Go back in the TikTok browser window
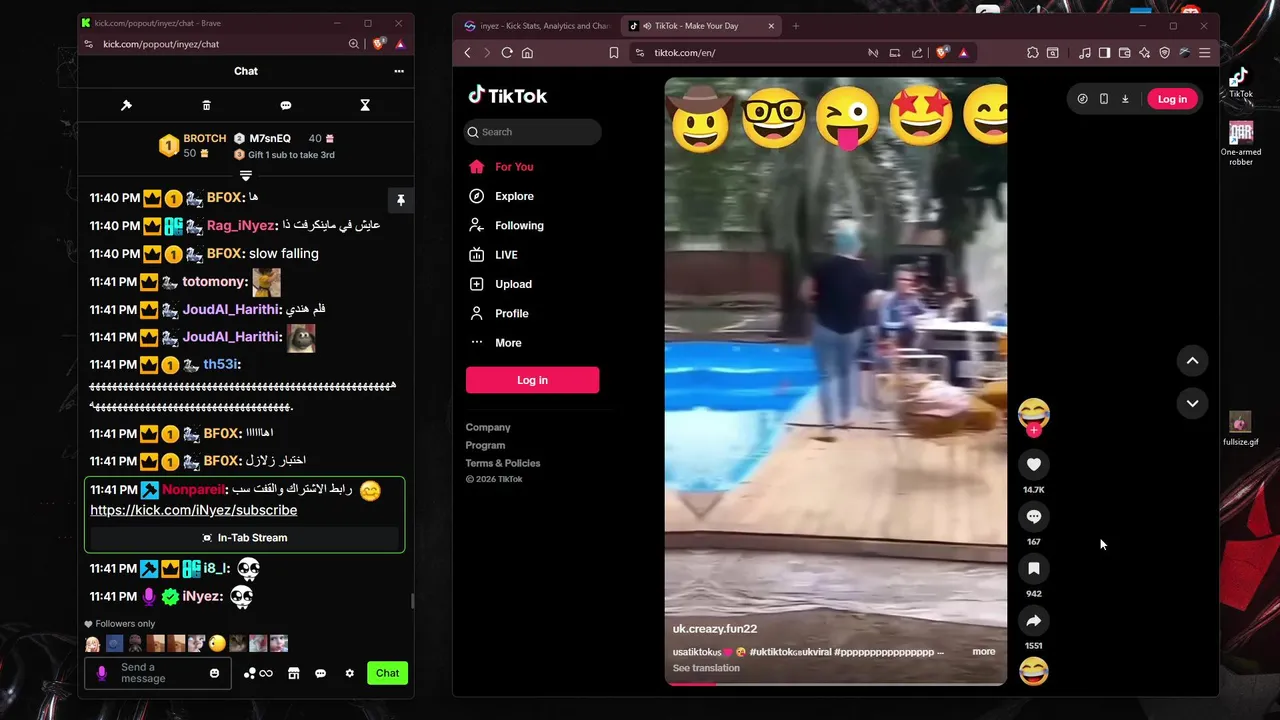 (468, 53)
